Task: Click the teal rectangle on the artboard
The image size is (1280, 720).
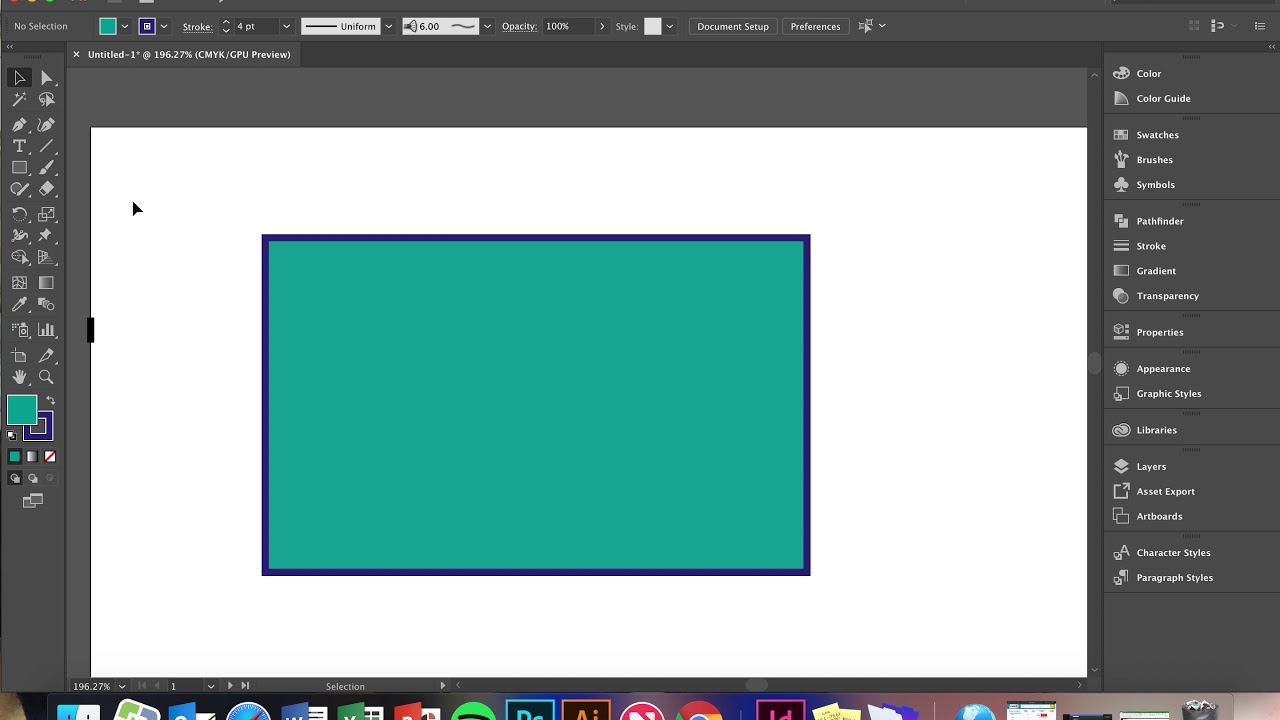Action: tap(536, 405)
